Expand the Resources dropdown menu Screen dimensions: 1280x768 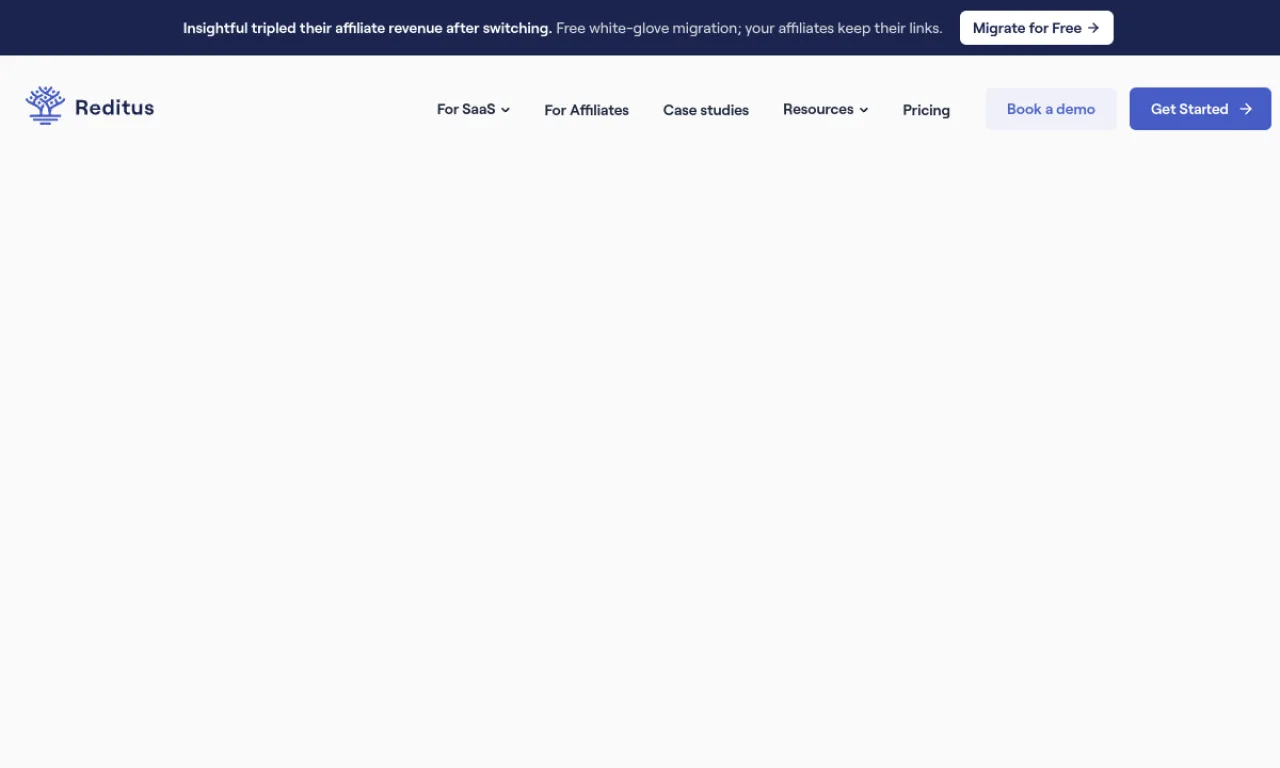[x=825, y=109]
